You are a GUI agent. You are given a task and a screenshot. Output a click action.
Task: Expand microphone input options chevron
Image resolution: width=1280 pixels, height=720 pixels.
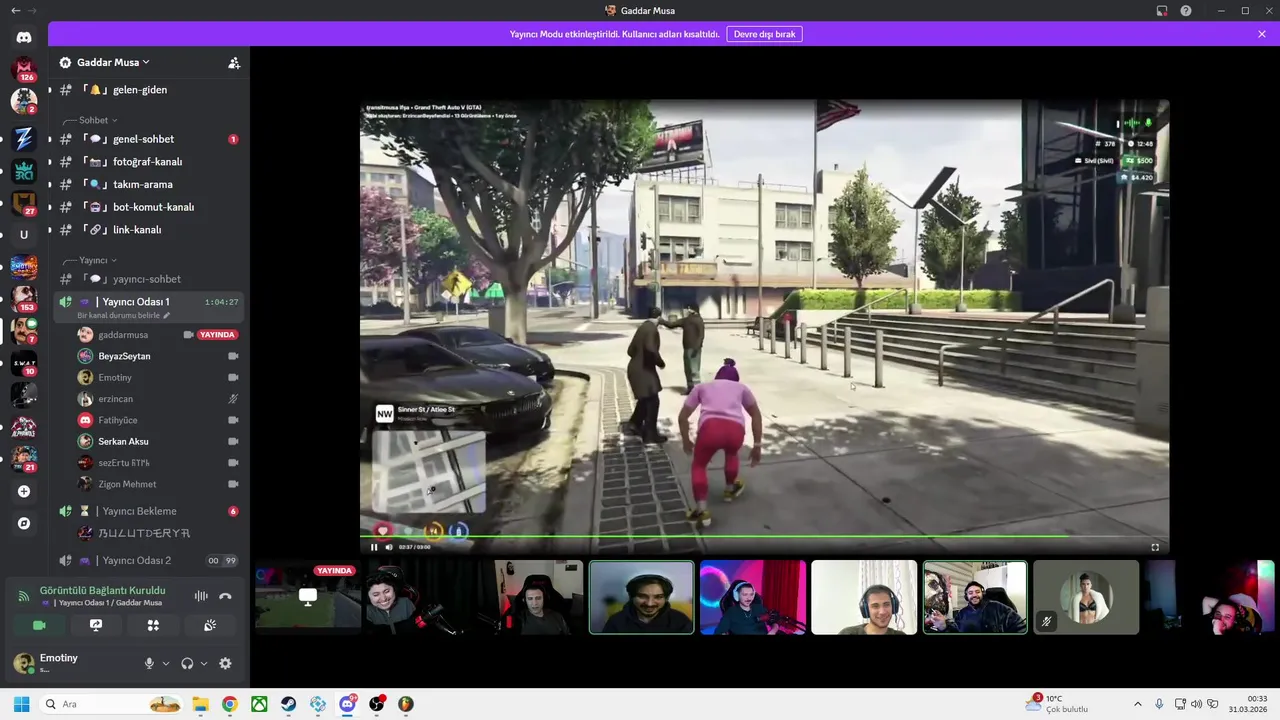tap(166, 663)
